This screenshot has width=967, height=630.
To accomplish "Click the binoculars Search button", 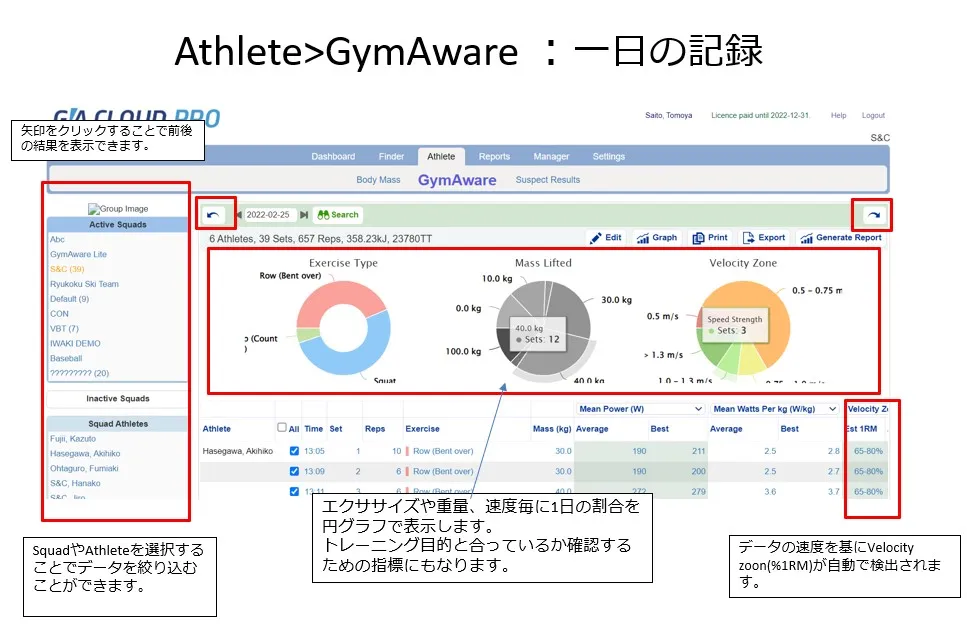I will coord(337,215).
